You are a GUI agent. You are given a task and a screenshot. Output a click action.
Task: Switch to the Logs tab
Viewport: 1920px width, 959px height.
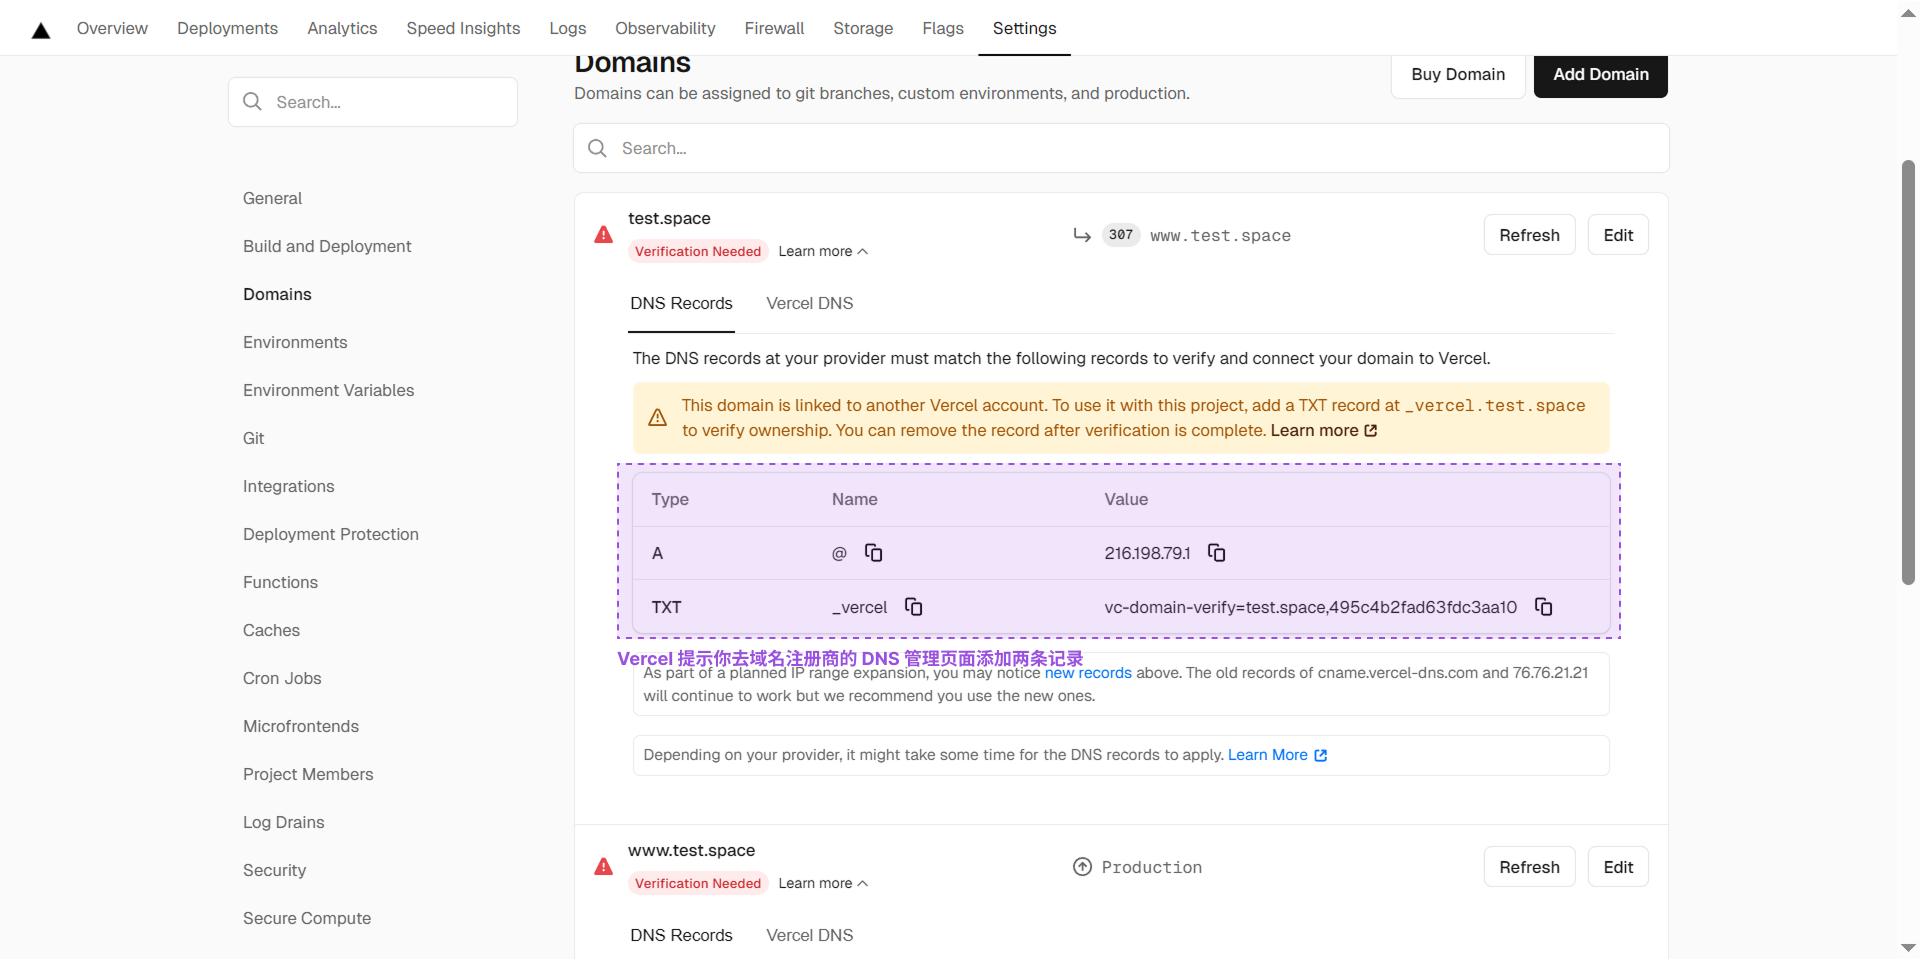tap(567, 28)
